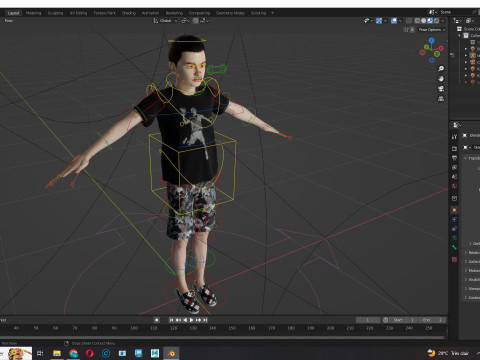Click the Start frame field
The height and width of the screenshot is (360, 480).
(403, 320)
